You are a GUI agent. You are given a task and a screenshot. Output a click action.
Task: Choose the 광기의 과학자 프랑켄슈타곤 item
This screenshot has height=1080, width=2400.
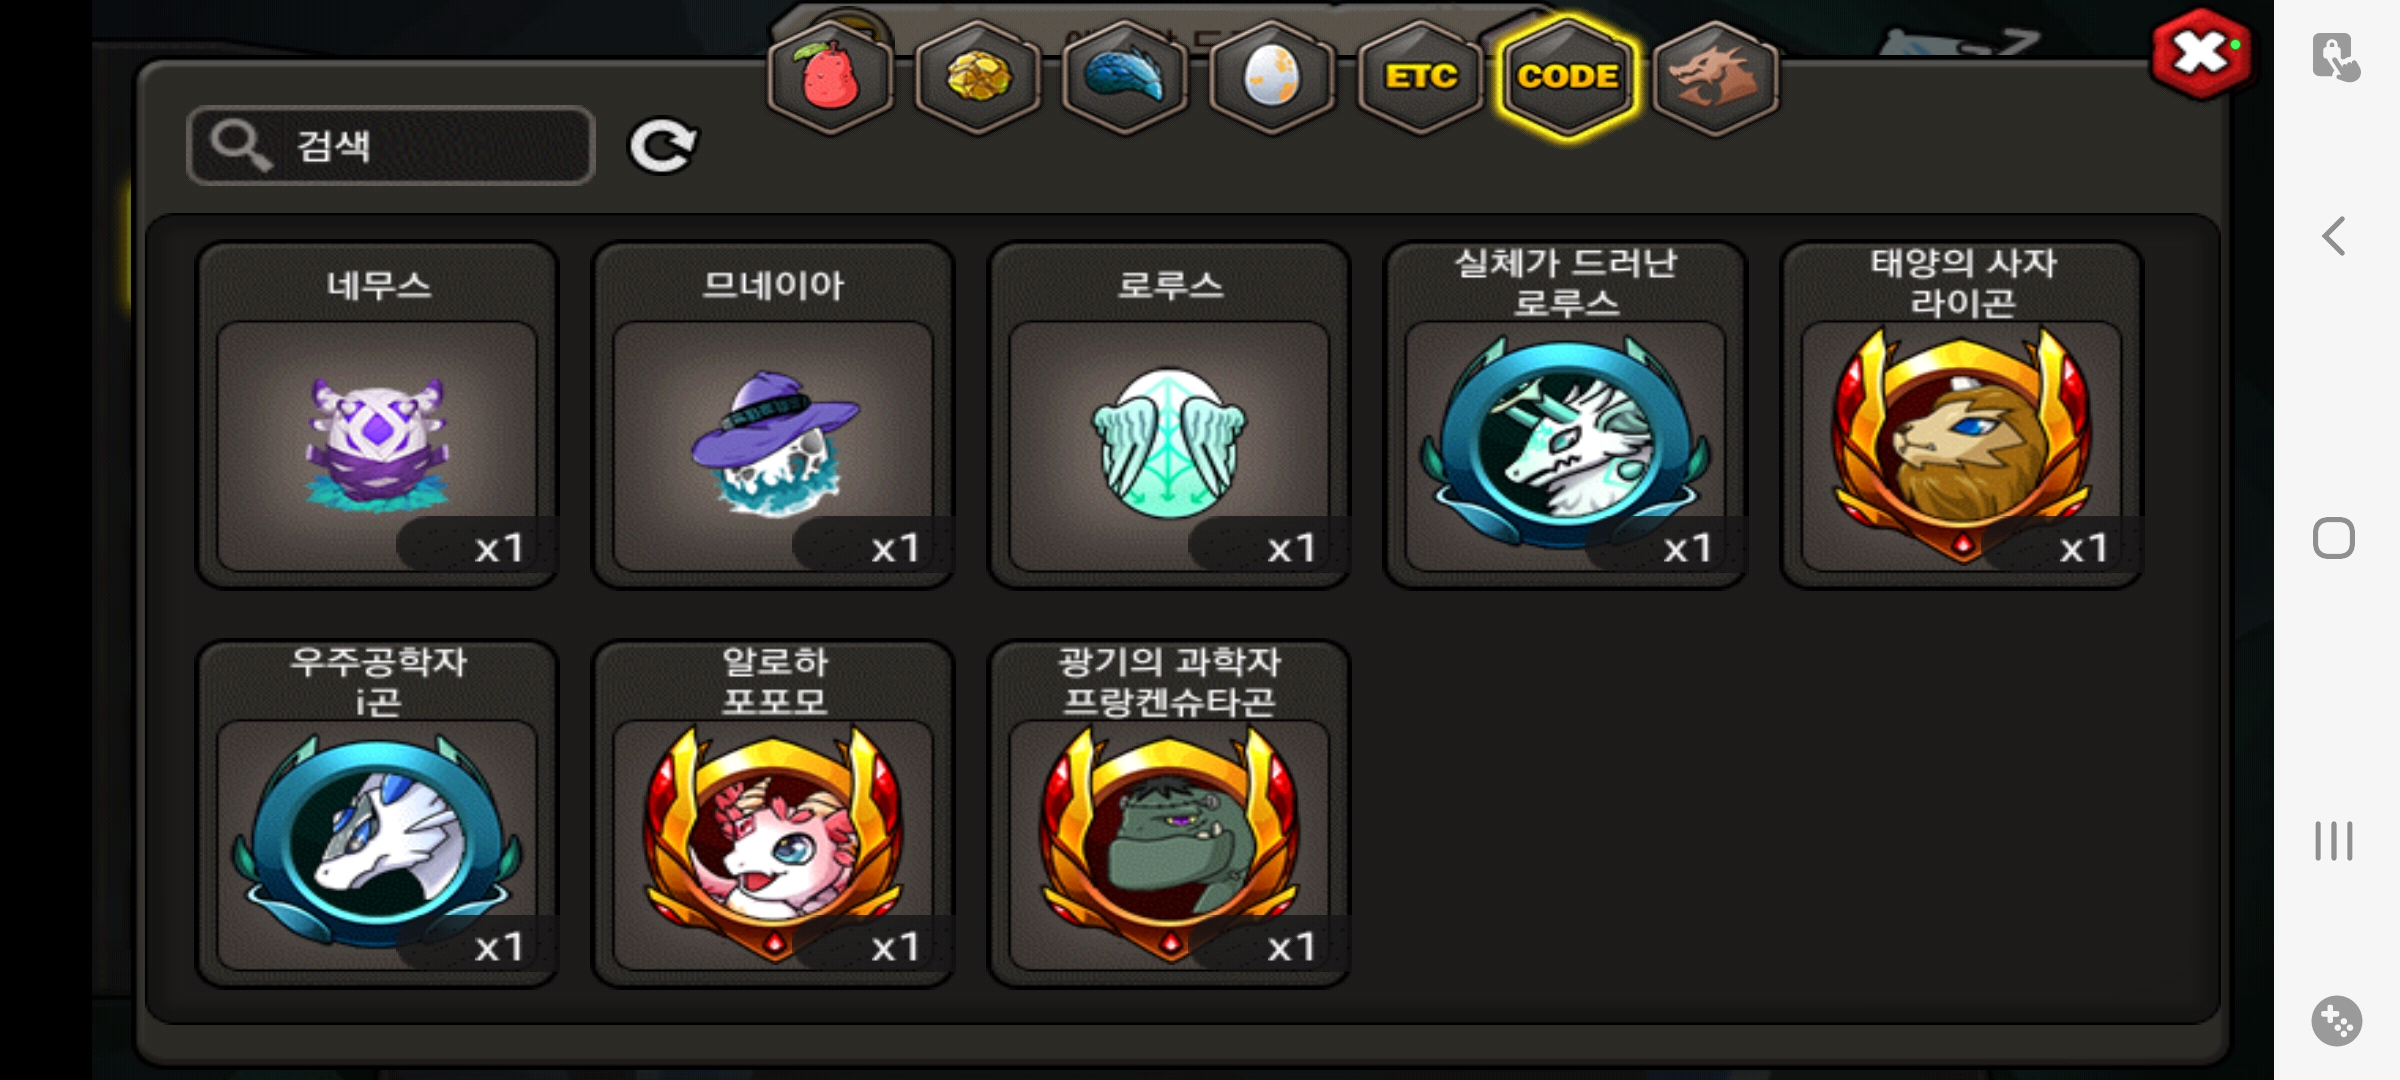(x=1169, y=814)
